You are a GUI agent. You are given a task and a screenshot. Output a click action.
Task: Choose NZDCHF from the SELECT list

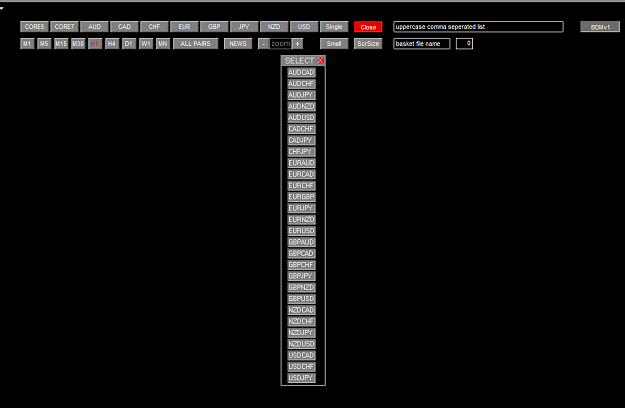301,321
